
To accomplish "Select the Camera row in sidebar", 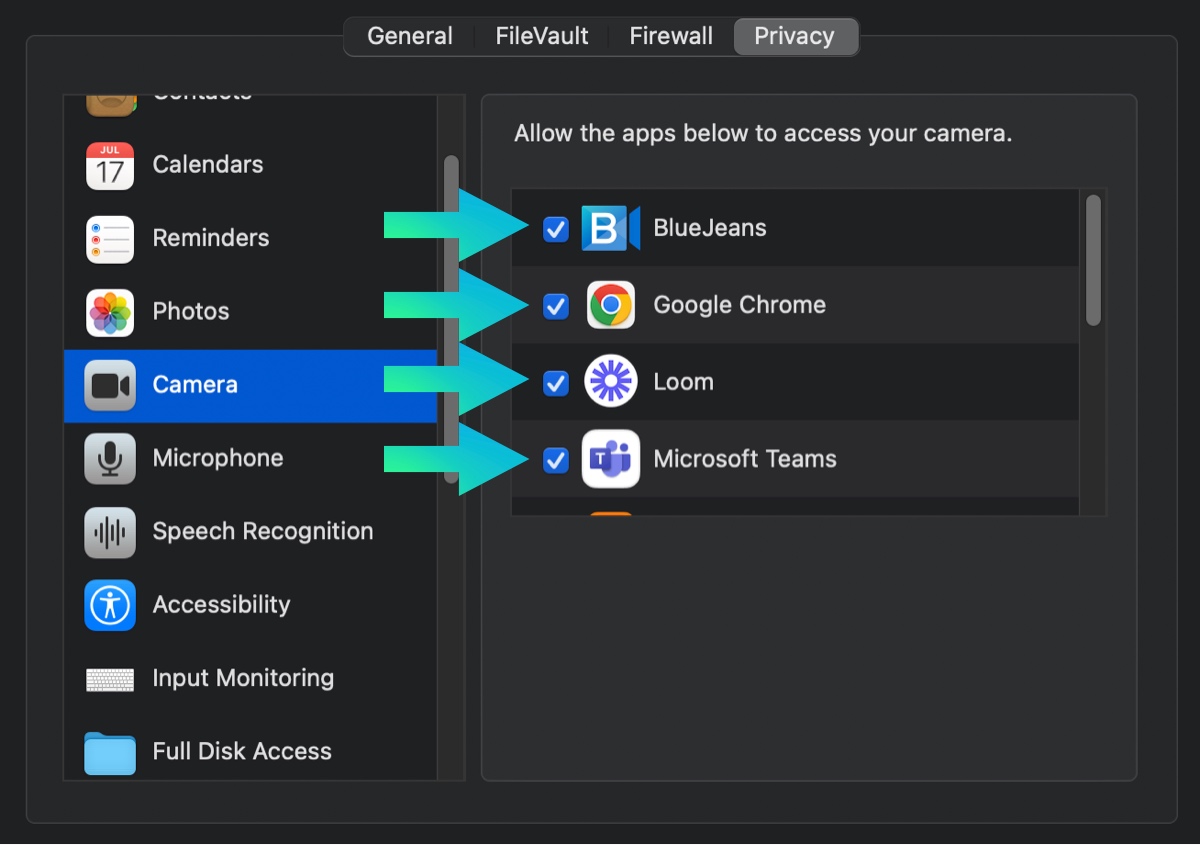I will [x=250, y=386].
